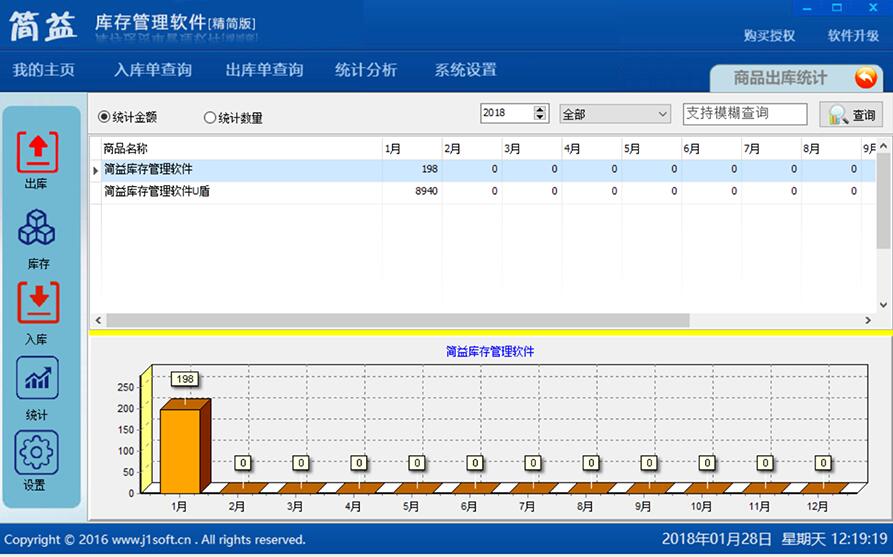Select the 统计数量 radio button

[210, 118]
